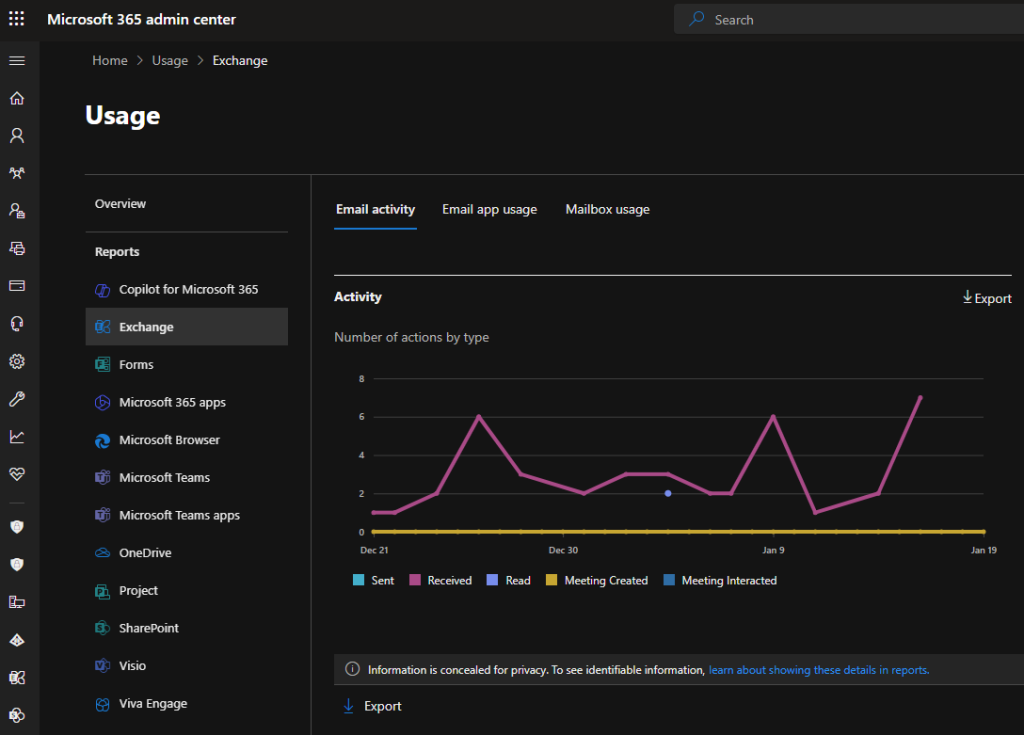Open the first shield icon below the rail divider
The height and width of the screenshot is (735, 1024).
click(17, 527)
